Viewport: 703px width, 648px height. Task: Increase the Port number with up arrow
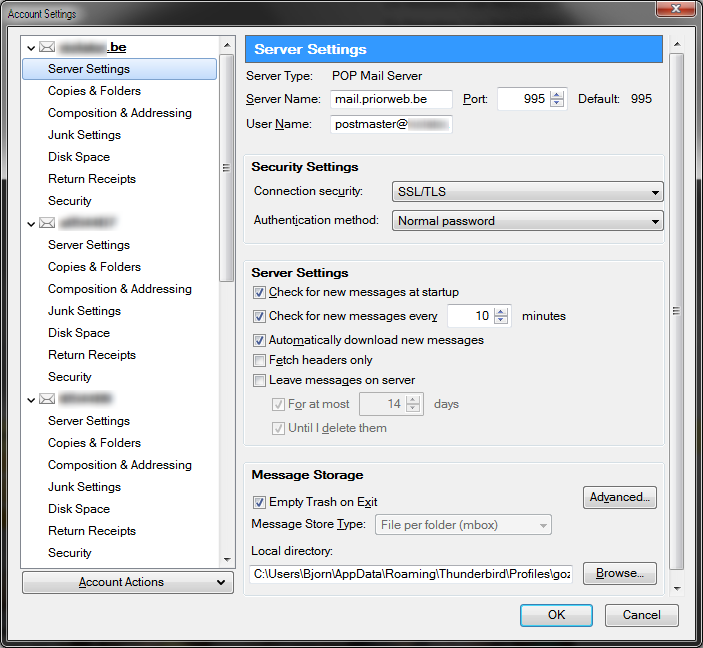point(557,95)
